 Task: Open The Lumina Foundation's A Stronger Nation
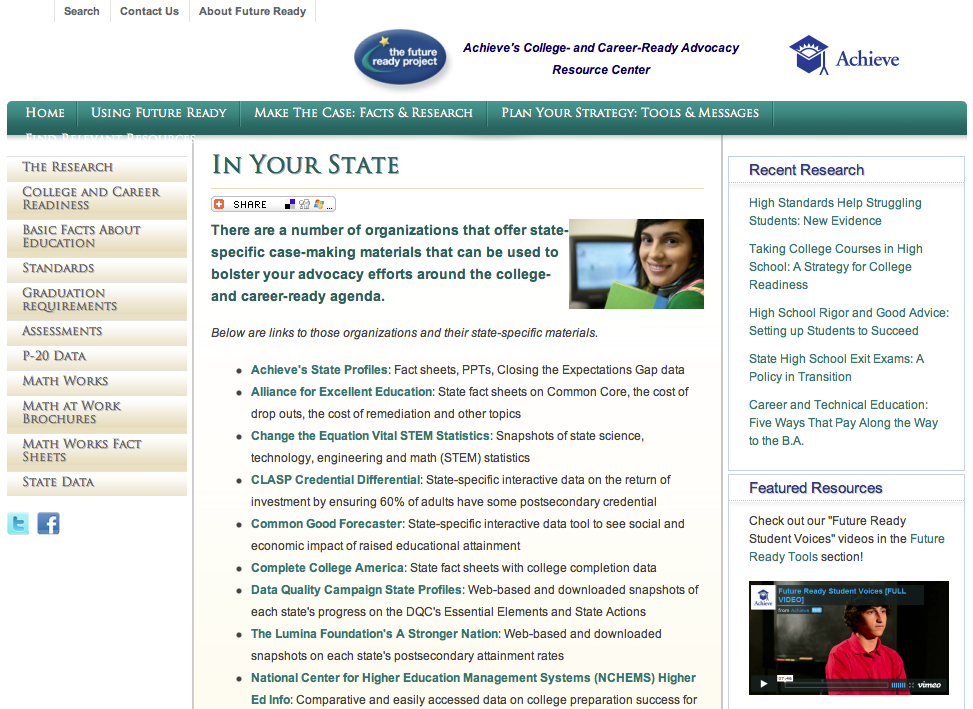click(375, 634)
